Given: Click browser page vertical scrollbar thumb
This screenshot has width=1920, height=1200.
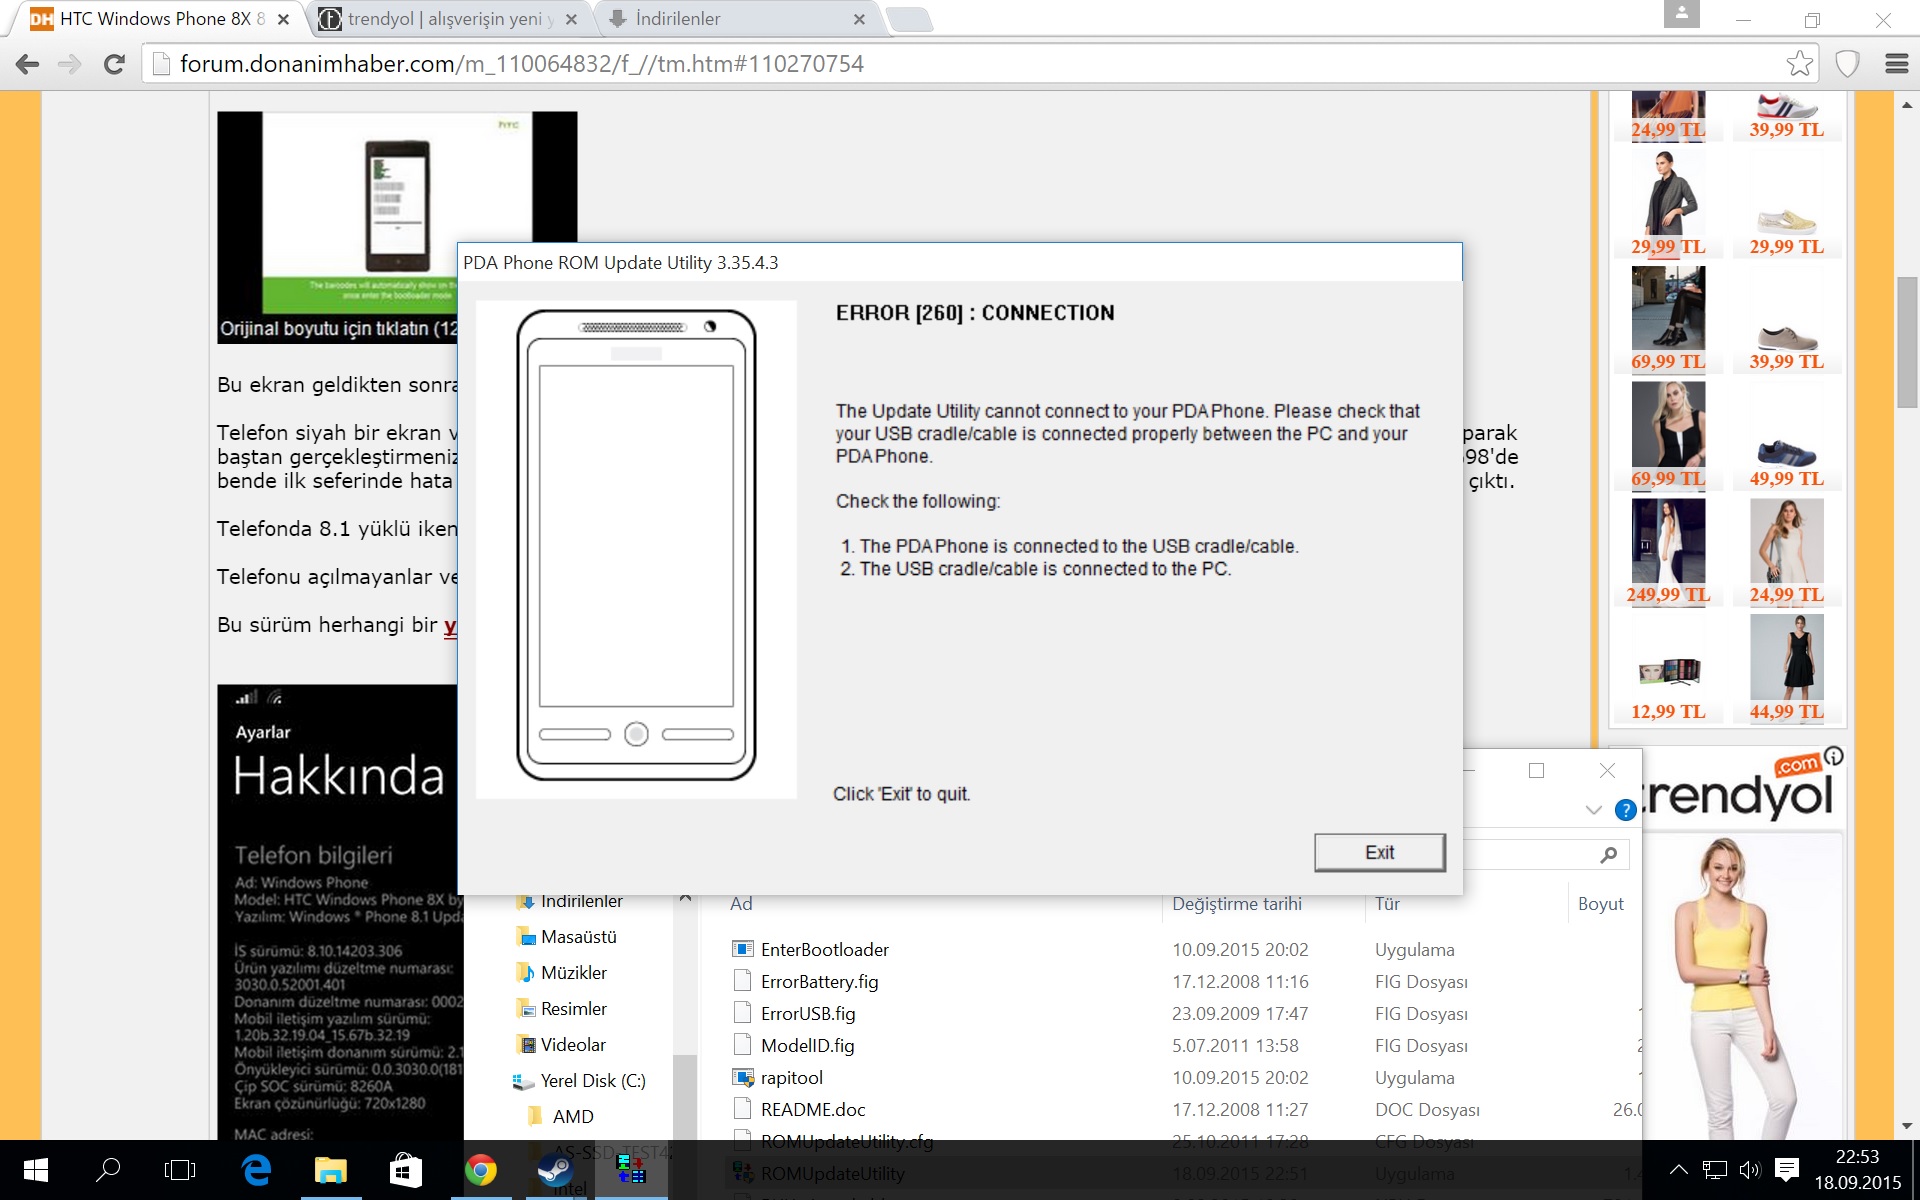Looking at the screenshot, I should click(1907, 342).
